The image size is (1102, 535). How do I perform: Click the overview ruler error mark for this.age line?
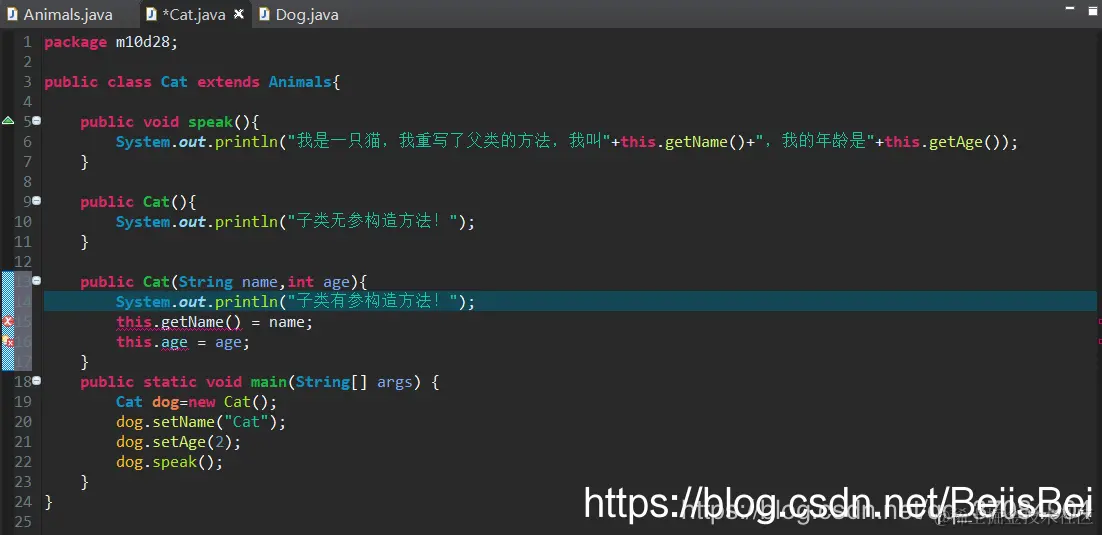(x=1099, y=342)
